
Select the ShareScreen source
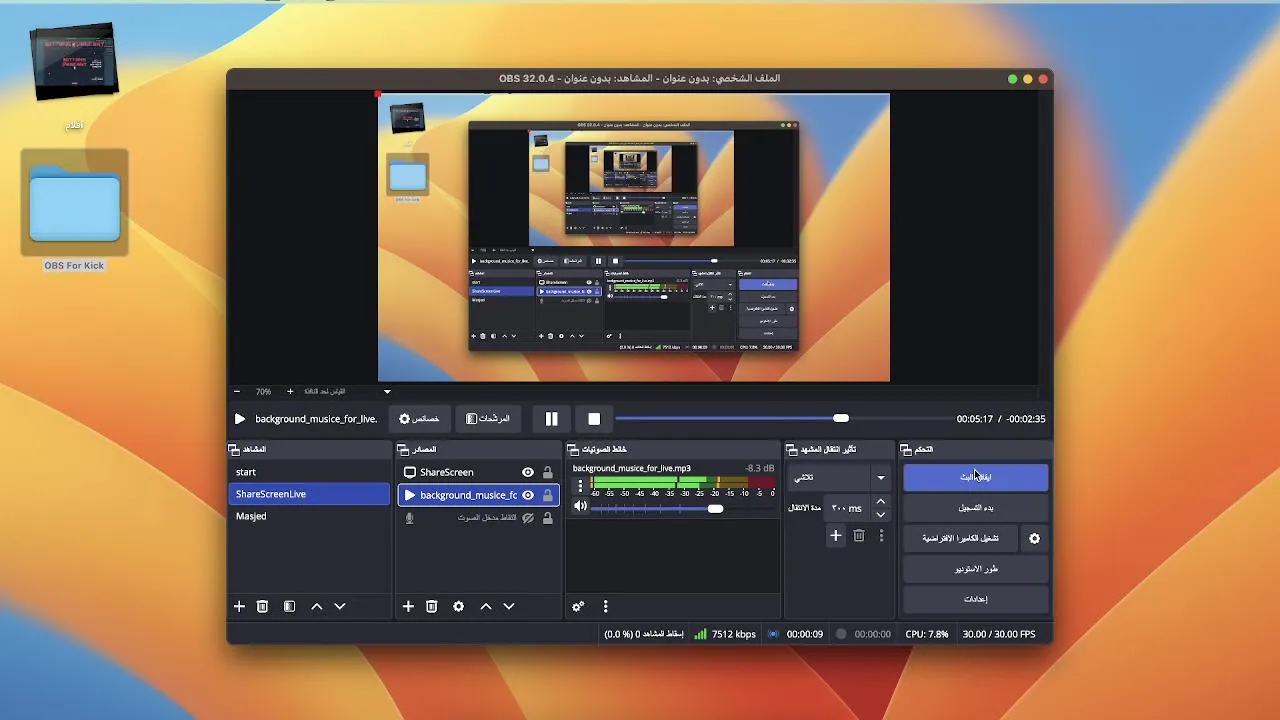pos(478,472)
